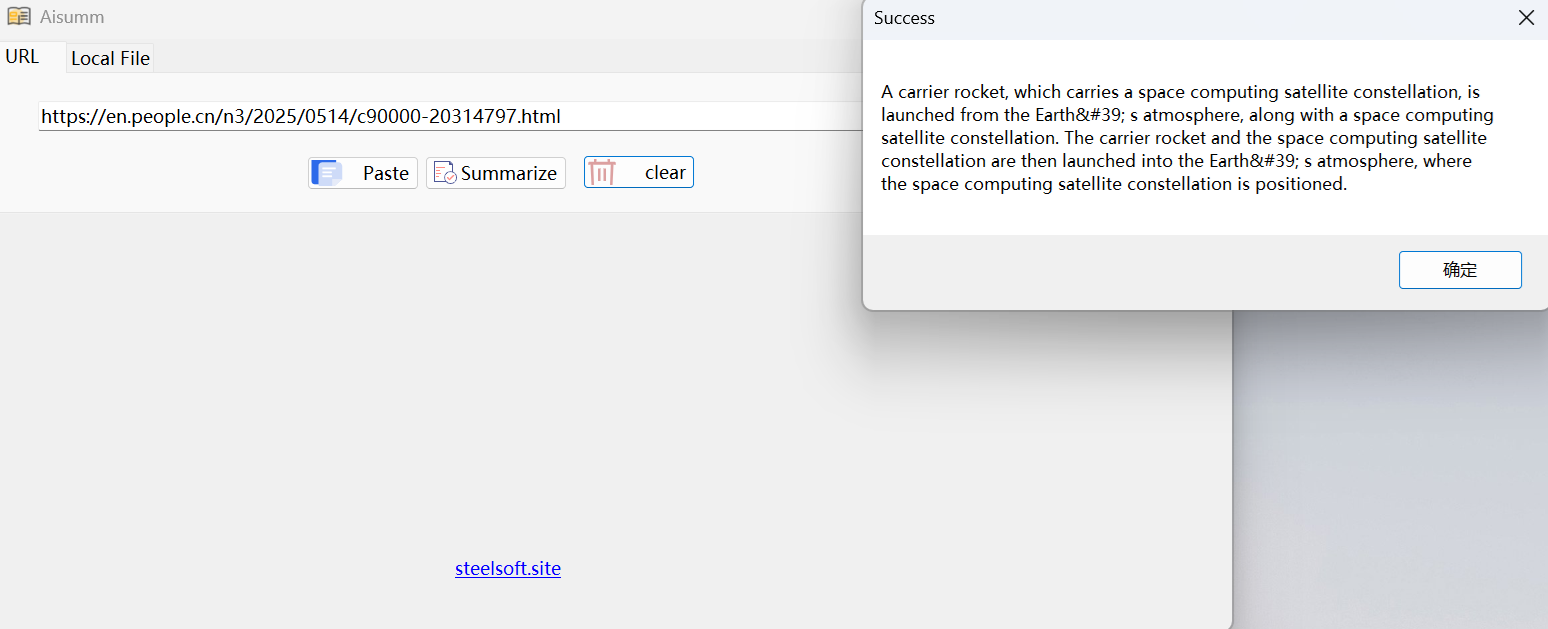Viewport: 1548px width, 629px height.
Task: Click the Summarize document icon
Action: click(x=445, y=173)
